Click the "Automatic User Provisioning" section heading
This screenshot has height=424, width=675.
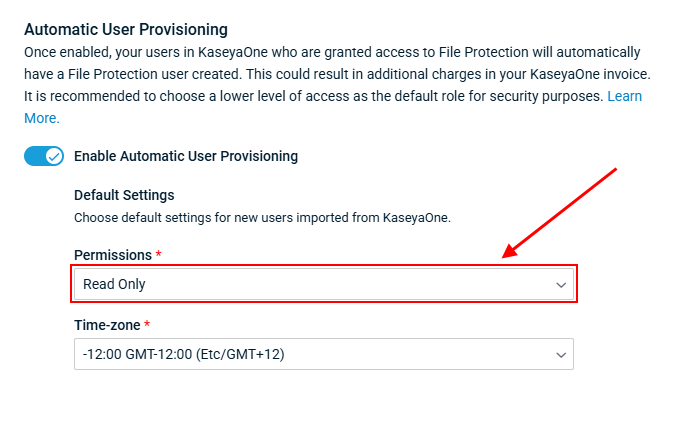126,30
